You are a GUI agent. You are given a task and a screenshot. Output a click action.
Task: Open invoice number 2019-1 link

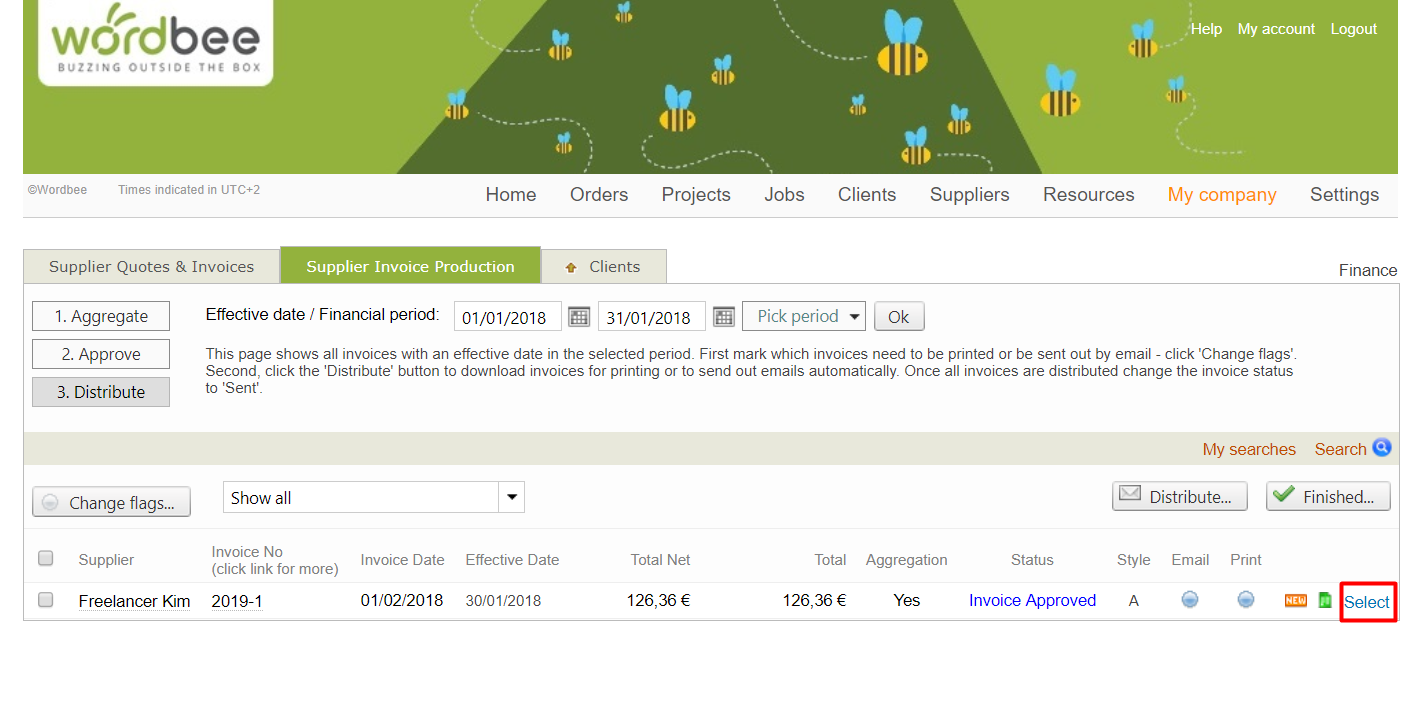pyautogui.click(x=237, y=601)
